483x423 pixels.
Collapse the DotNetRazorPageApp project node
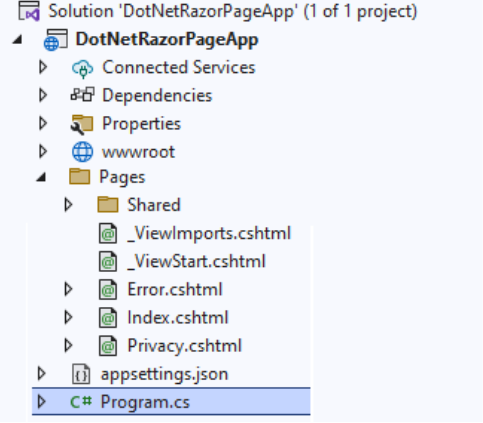coord(17,40)
